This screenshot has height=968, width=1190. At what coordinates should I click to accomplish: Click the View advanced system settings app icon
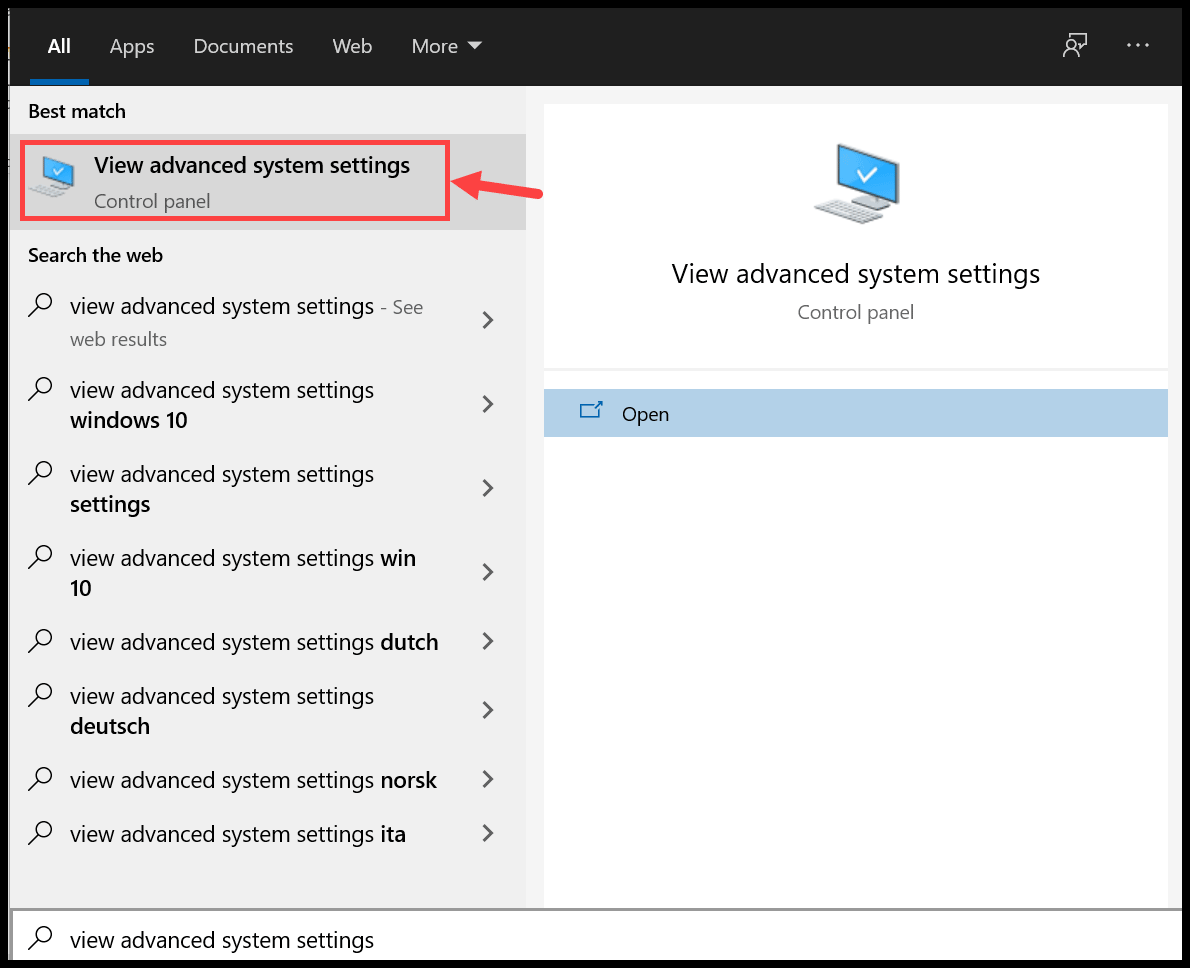pos(53,175)
